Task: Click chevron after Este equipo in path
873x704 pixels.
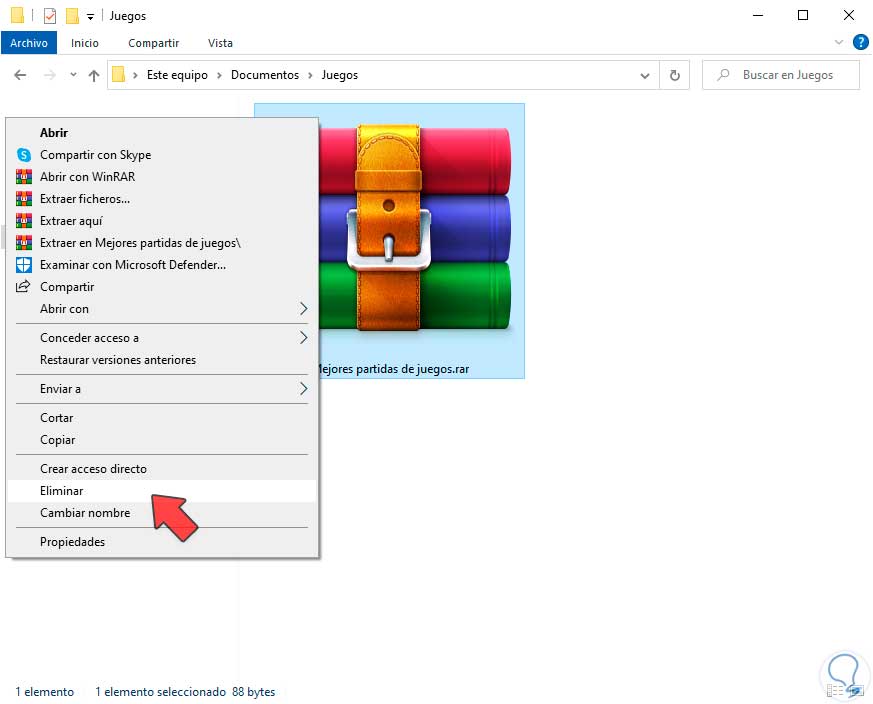Action: point(219,75)
